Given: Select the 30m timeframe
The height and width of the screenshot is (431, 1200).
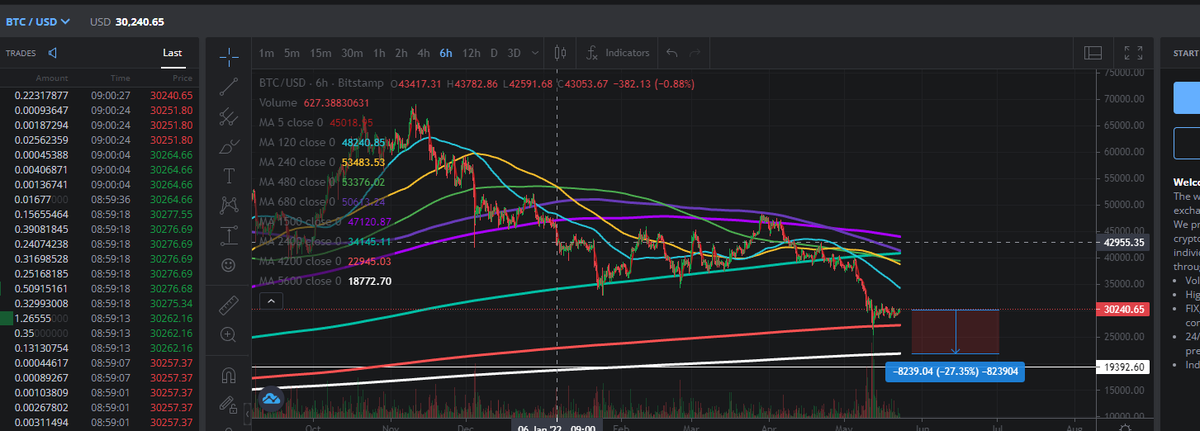Looking at the screenshot, I should click(351, 53).
